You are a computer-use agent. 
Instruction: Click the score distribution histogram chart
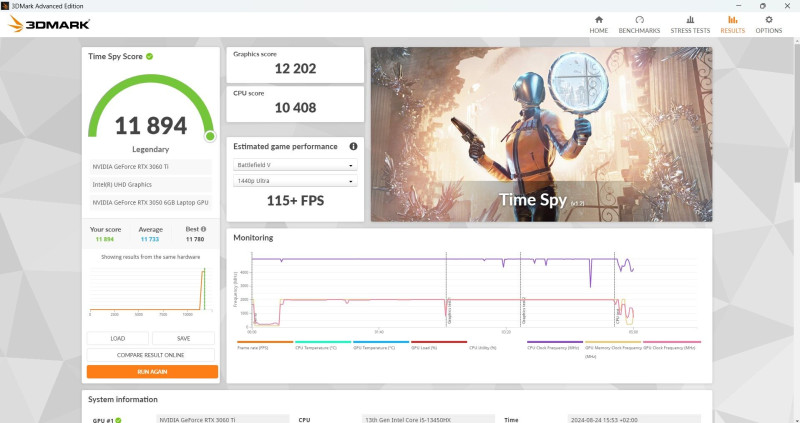[x=151, y=290]
